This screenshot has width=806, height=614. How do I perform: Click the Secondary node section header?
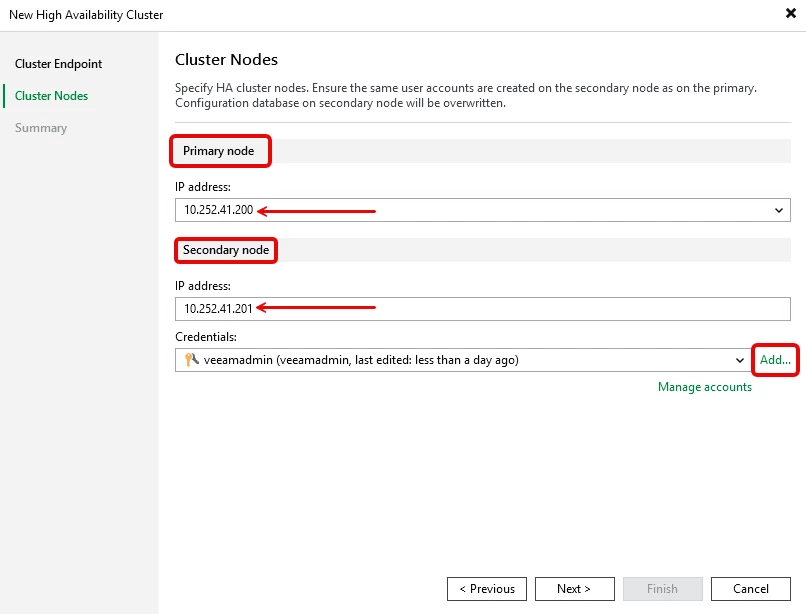[226, 249]
